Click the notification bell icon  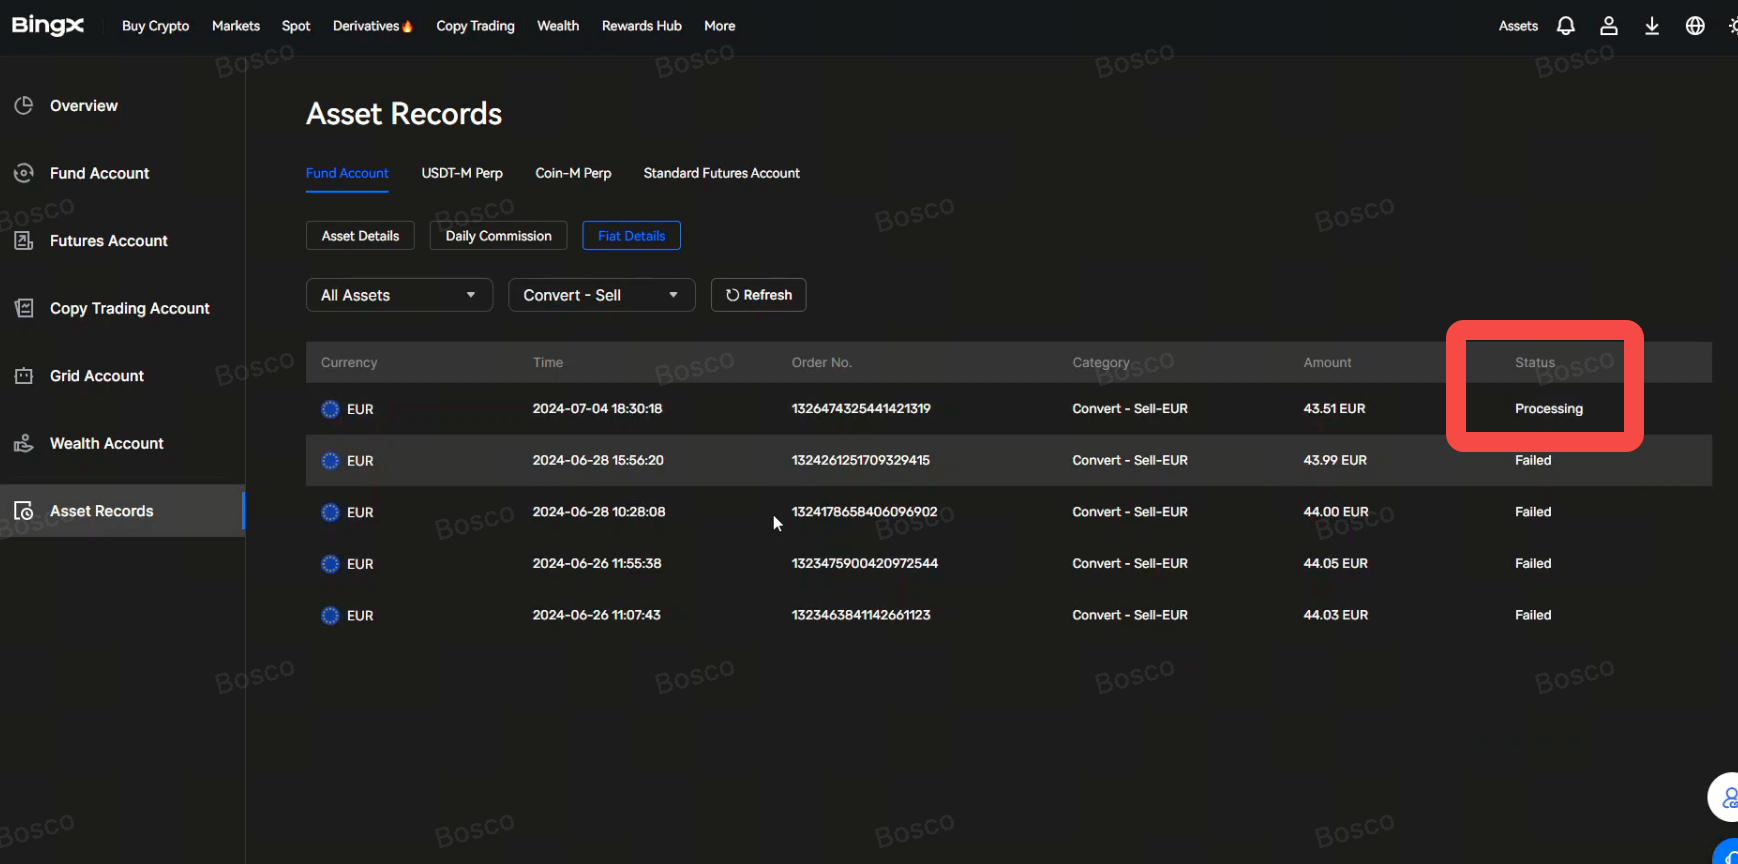coord(1565,26)
